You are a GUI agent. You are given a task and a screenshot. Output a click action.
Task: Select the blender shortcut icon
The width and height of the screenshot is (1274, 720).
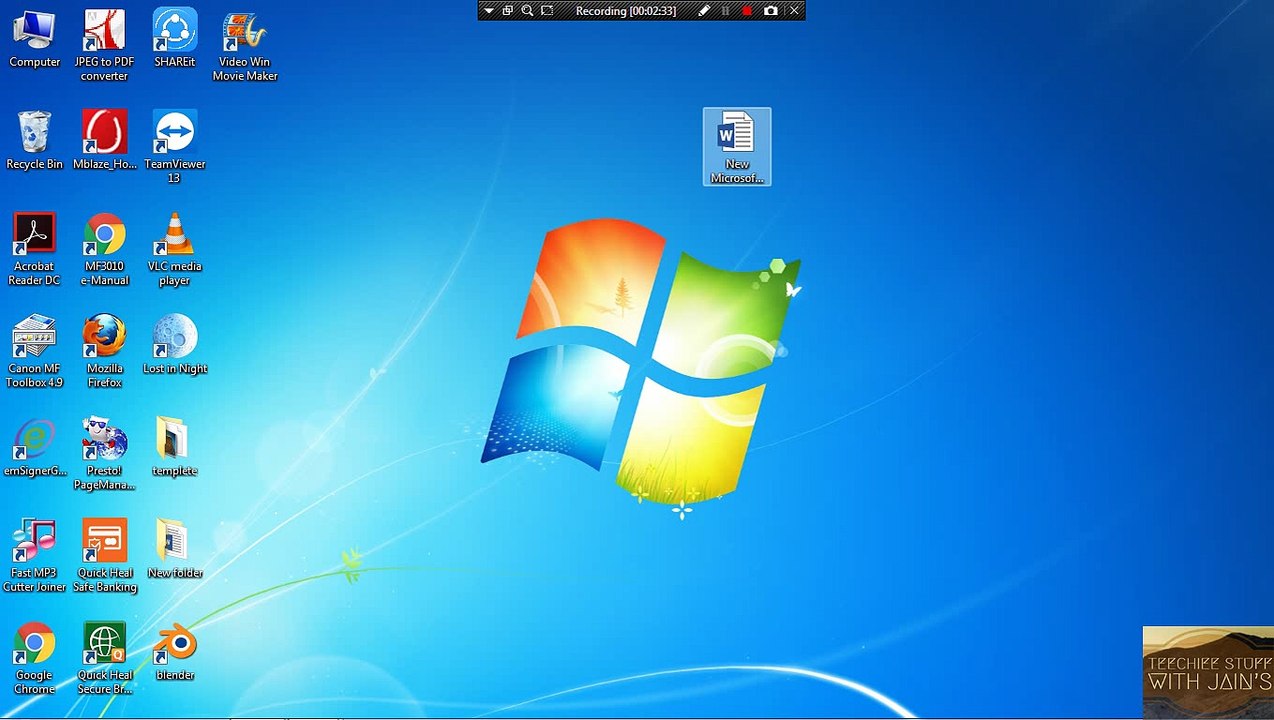pyautogui.click(x=174, y=652)
